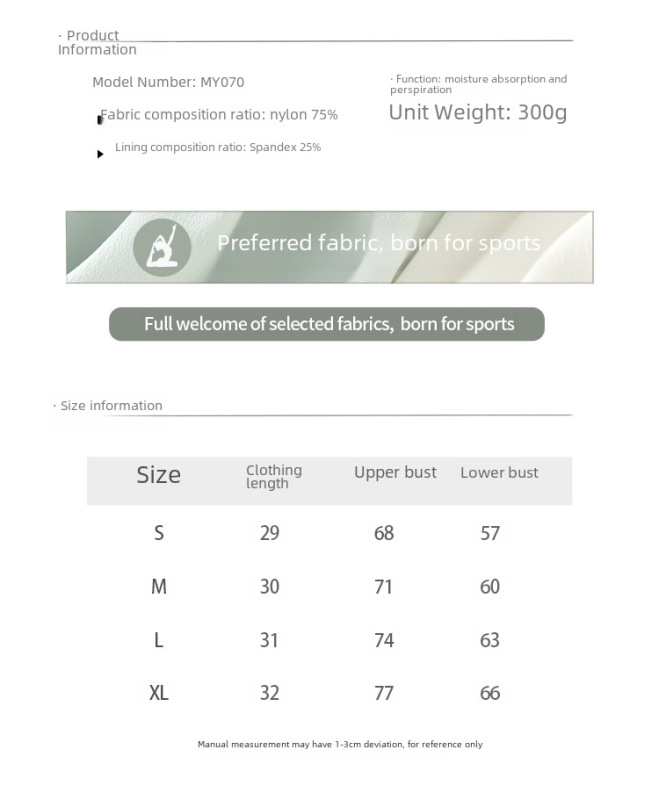Select the XL size row label

[159, 693]
